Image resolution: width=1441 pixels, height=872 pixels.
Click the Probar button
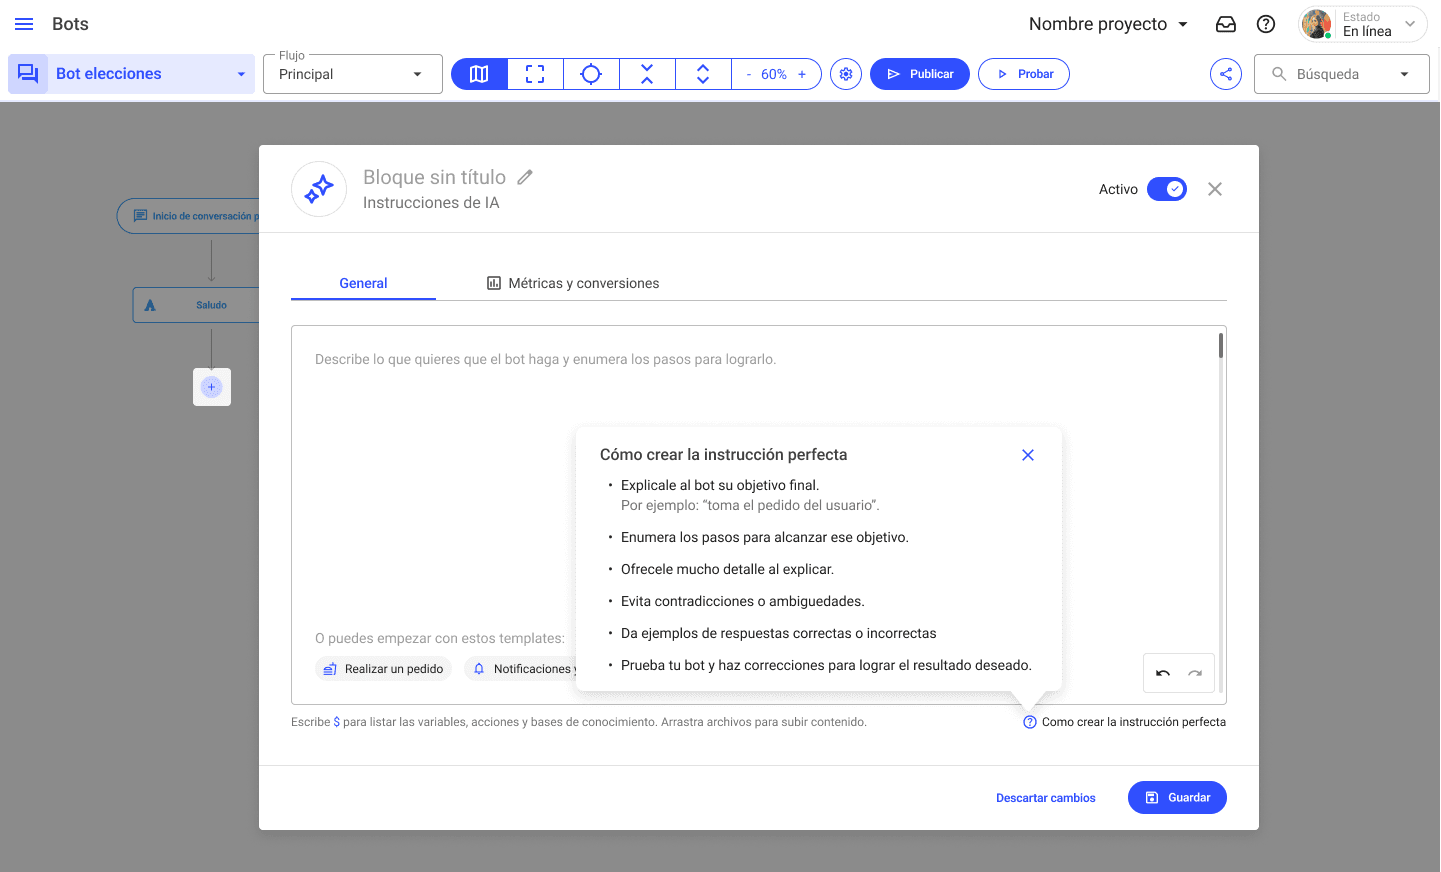pyautogui.click(x=1024, y=74)
